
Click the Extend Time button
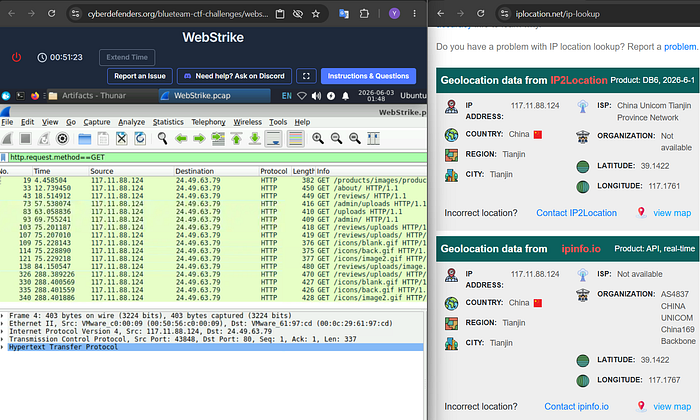[127, 58]
